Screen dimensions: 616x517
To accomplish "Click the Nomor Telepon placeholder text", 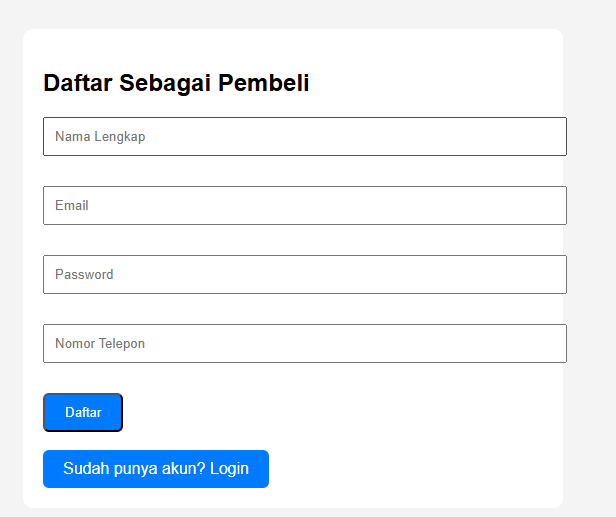I will [100, 344].
